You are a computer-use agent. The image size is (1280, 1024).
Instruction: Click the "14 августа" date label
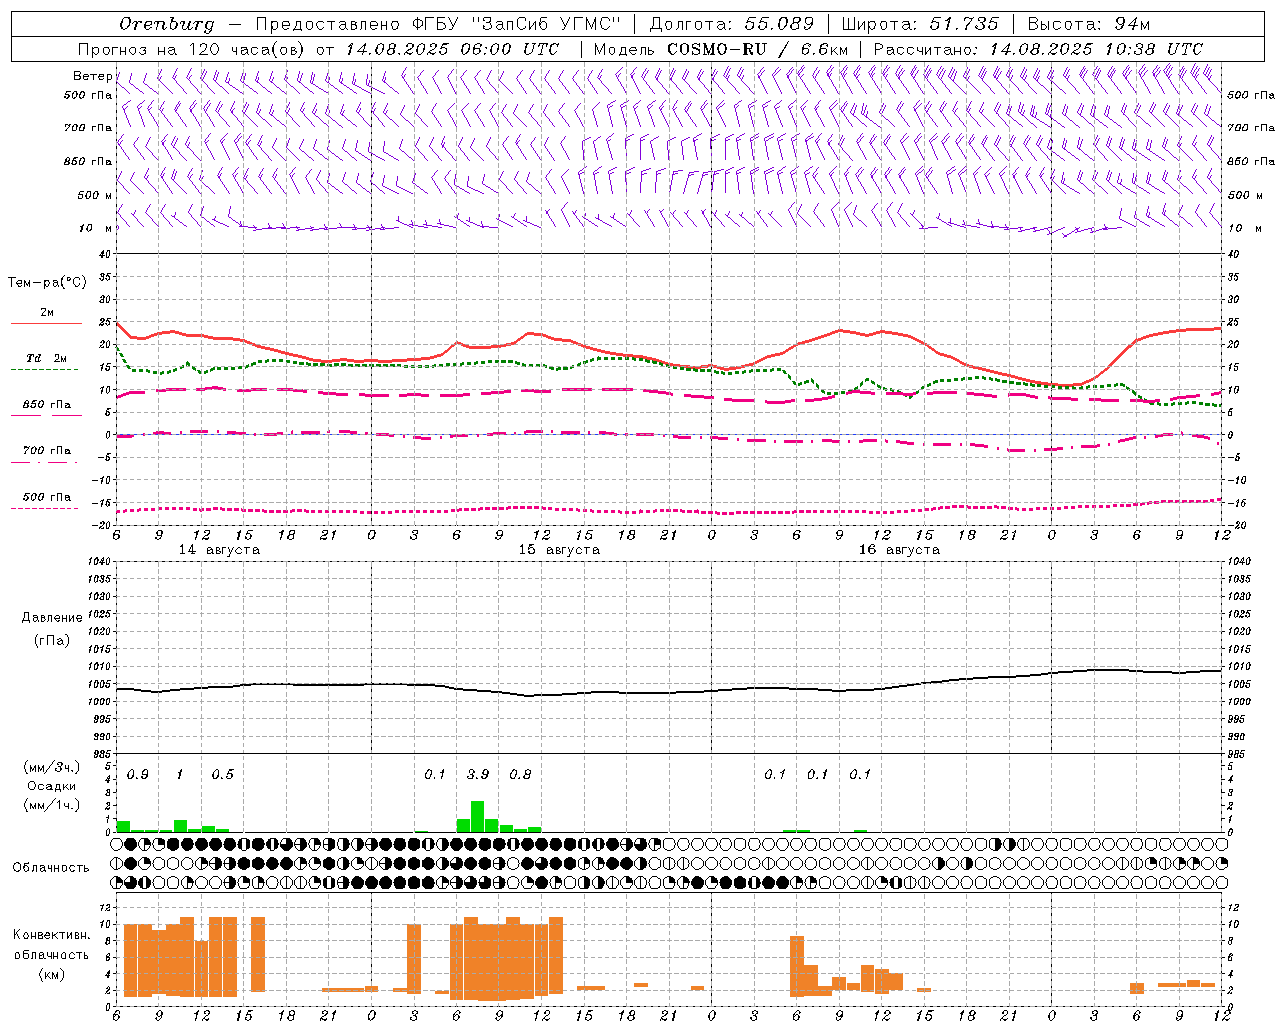[x=219, y=550]
